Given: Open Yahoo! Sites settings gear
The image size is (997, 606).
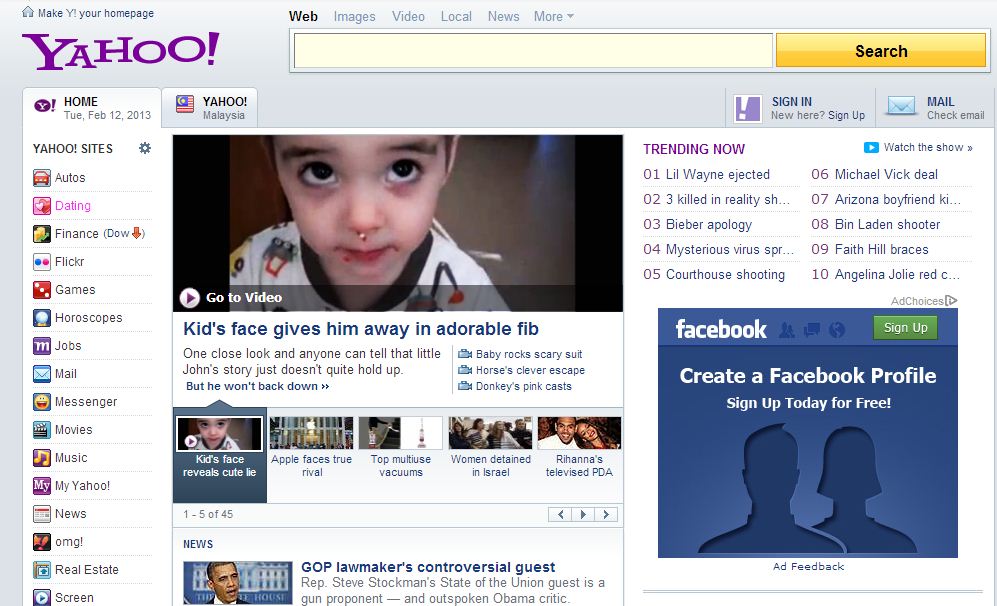Looking at the screenshot, I should [x=145, y=148].
